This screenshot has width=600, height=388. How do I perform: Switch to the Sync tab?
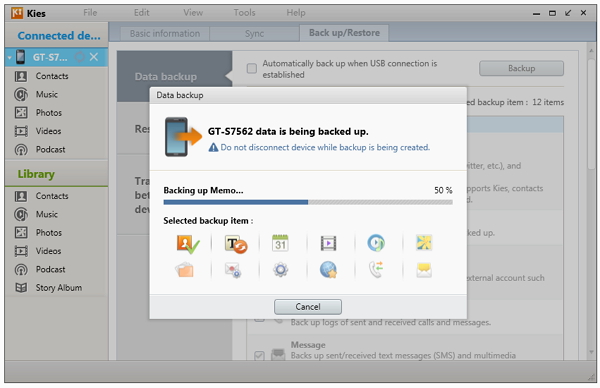(254, 34)
